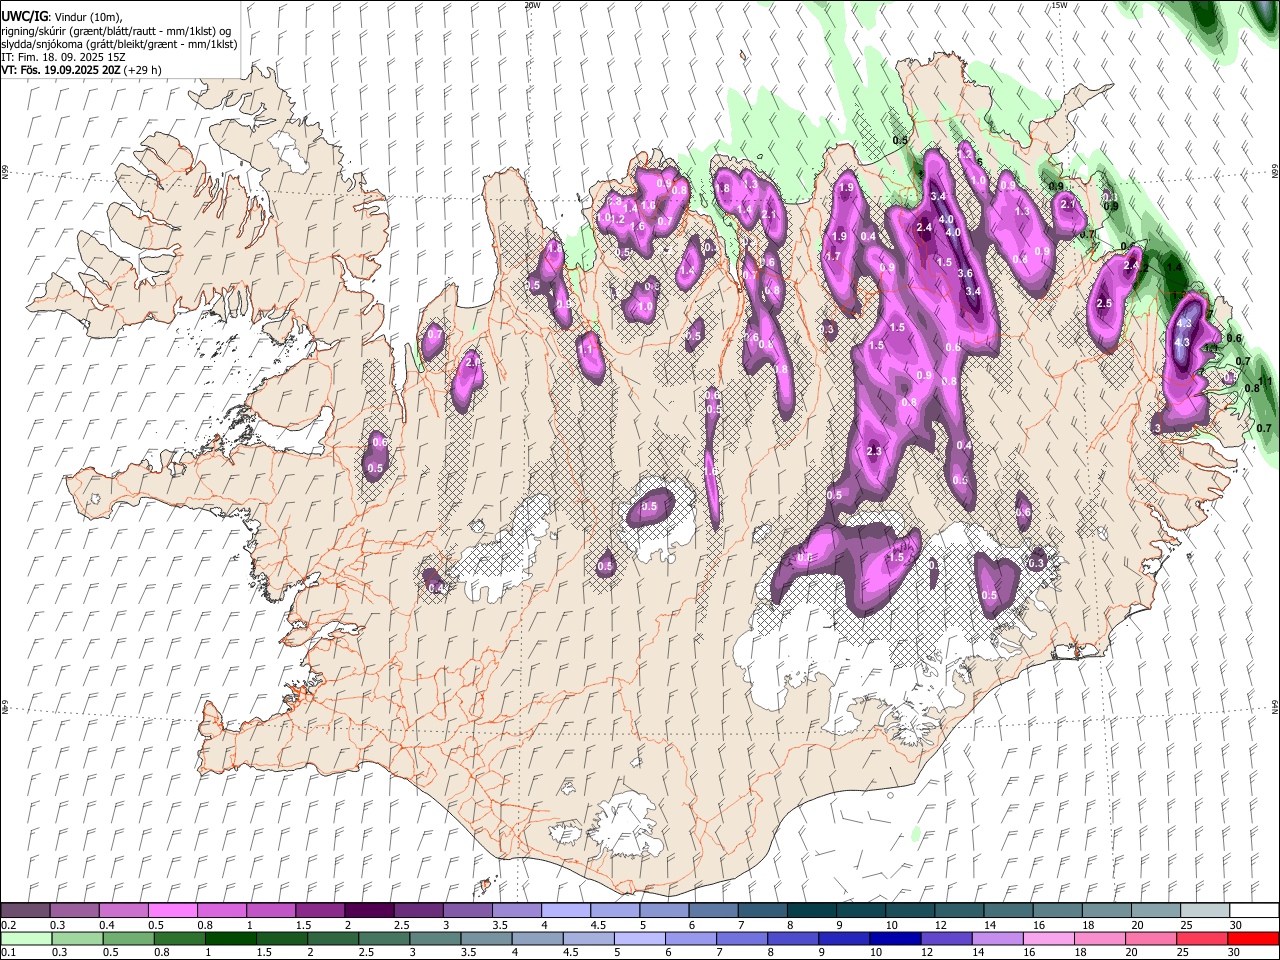Click the lavender 4 swatch in upper legend row
Image resolution: width=1280 pixels, height=960 pixels.
[x=566, y=911]
